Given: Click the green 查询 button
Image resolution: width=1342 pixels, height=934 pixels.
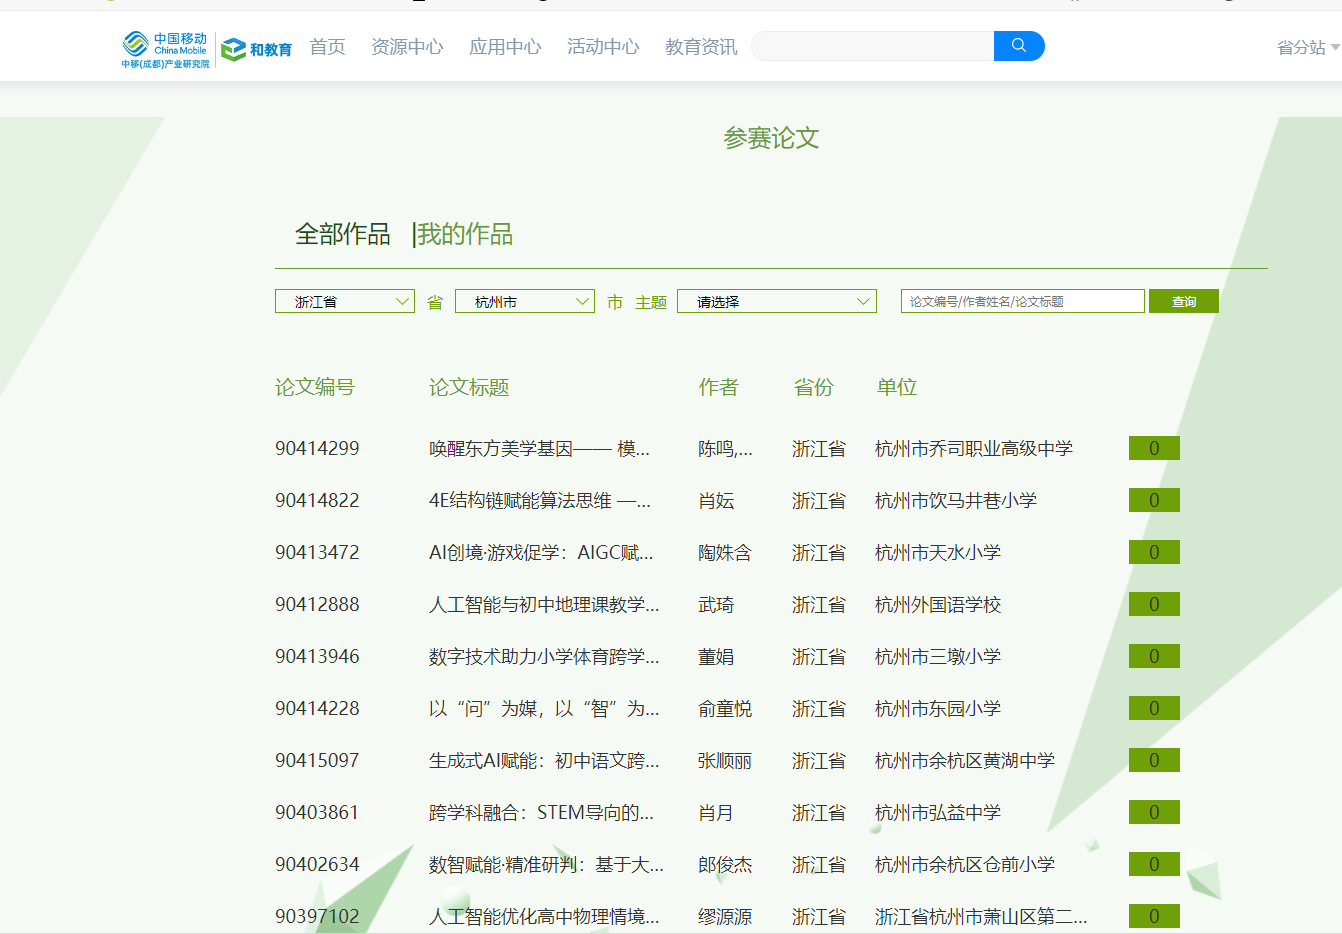Looking at the screenshot, I should 1183,301.
